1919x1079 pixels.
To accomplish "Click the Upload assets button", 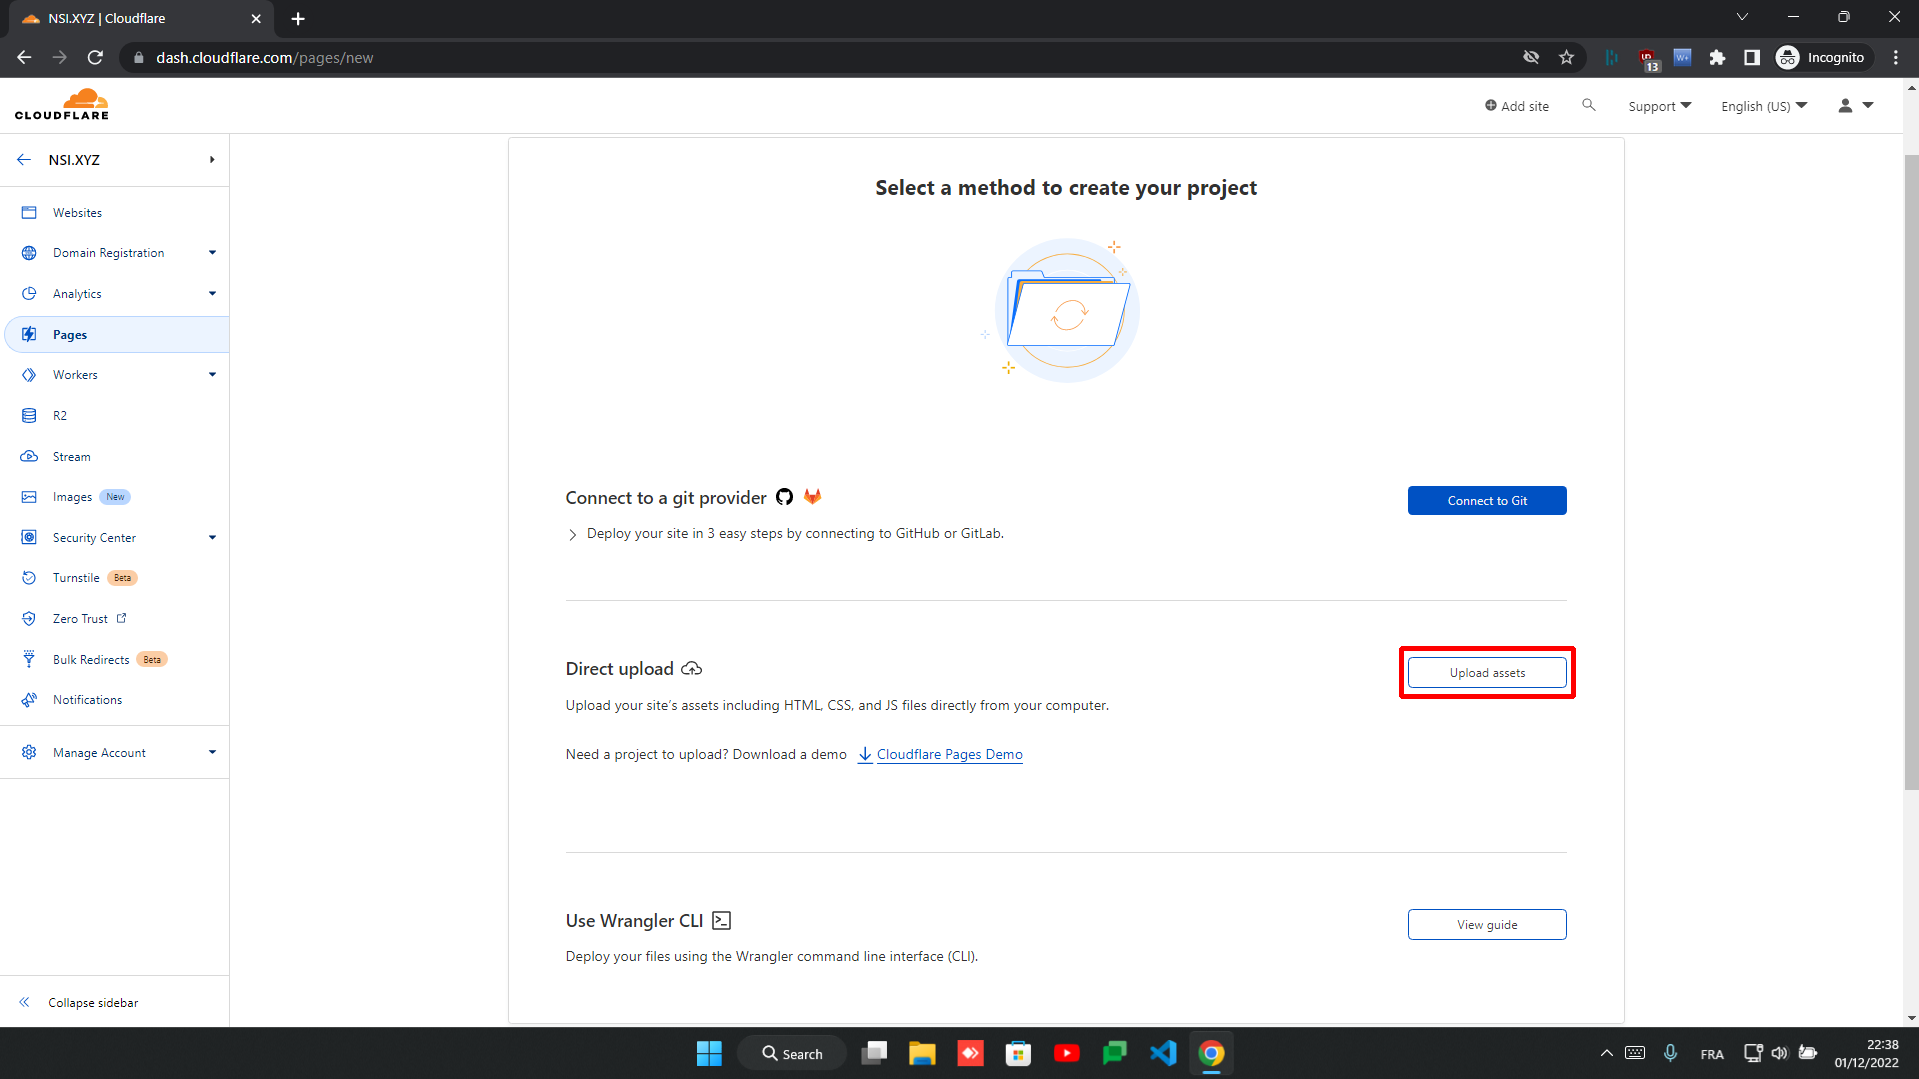I will pyautogui.click(x=1487, y=672).
